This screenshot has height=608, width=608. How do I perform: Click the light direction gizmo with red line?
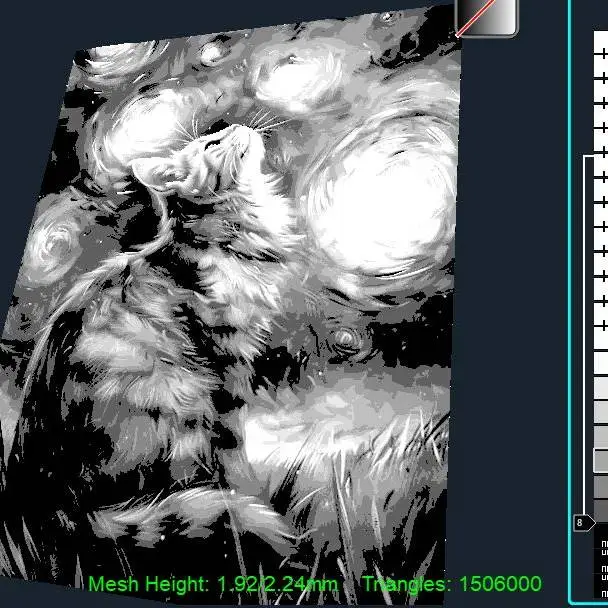(x=487, y=18)
